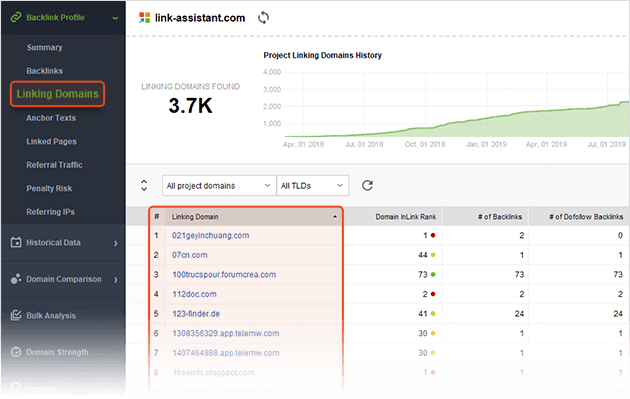Open the Summary menu item
The image size is (630, 399).
45,47
